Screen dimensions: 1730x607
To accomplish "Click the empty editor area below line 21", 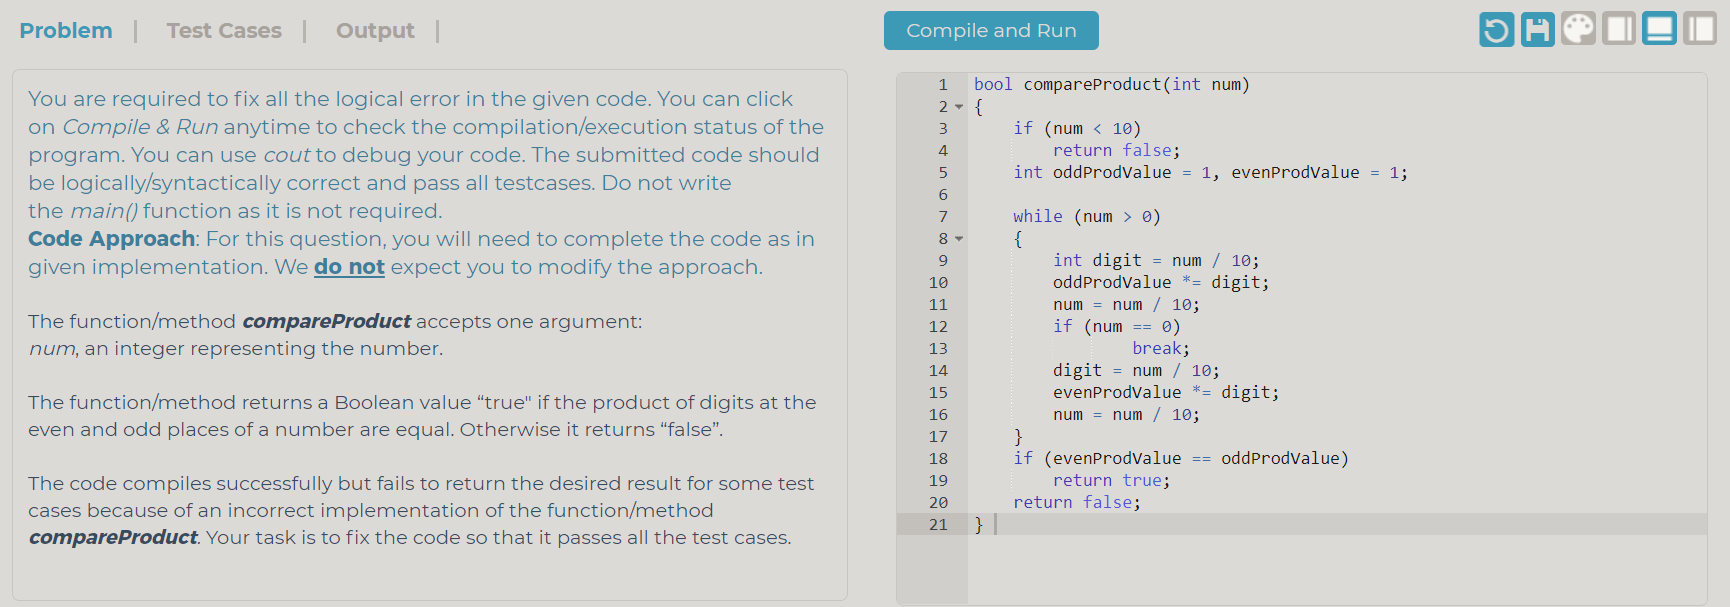I will tap(1336, 568).
